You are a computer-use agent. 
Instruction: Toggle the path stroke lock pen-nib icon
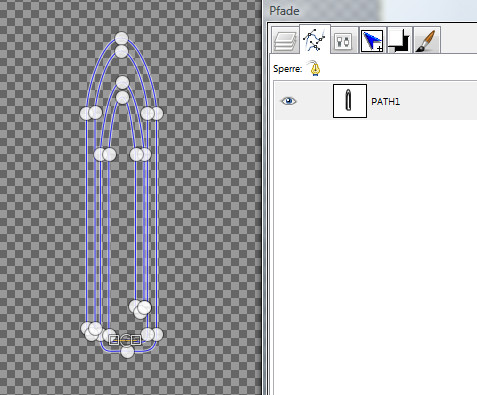315,68
